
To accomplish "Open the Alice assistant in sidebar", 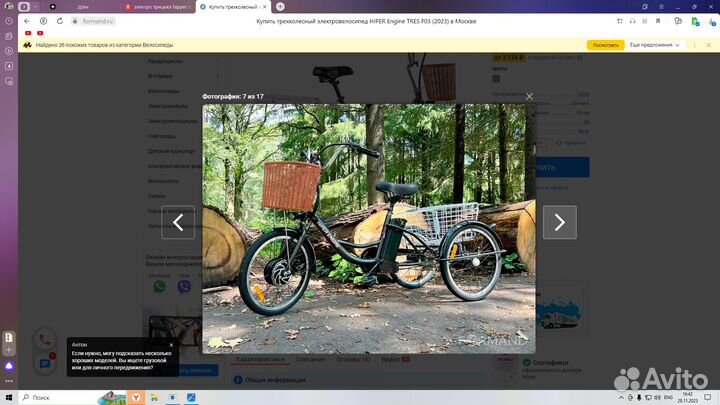I will point(9,366).
